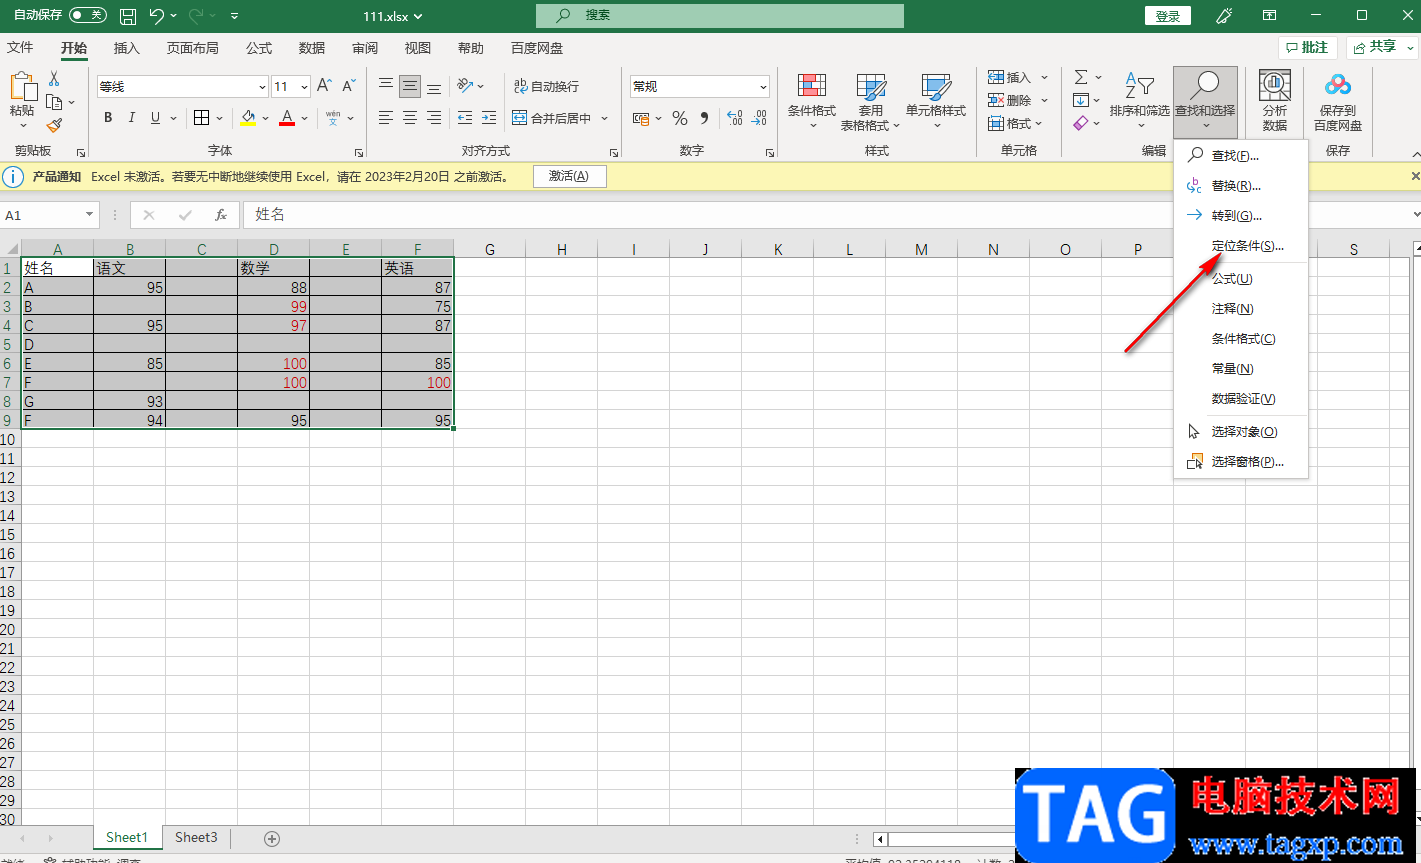Decrease font size with small A
The image size is (1421, 863).
(x=348, y=87)
